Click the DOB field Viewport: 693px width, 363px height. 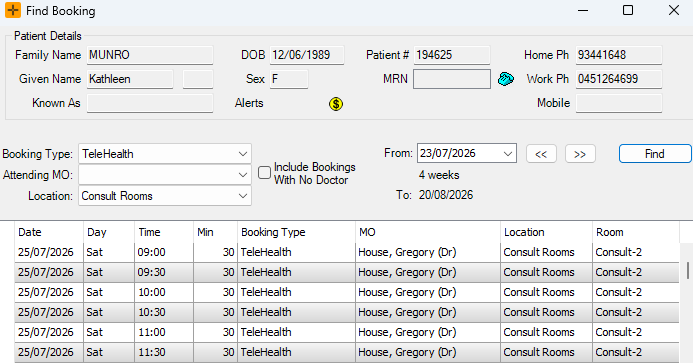coord(307,55)
